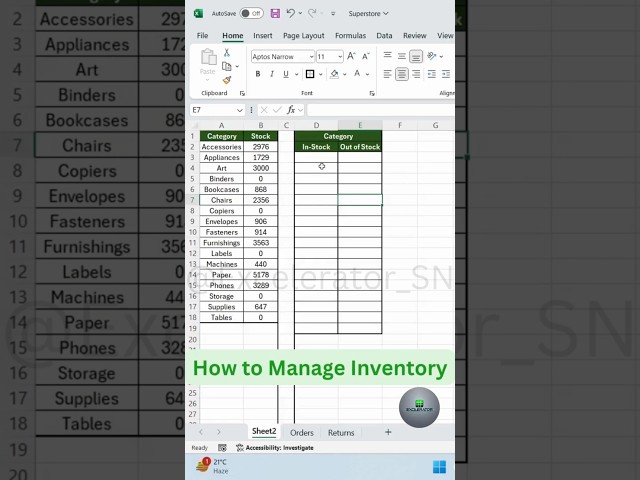Open the Undo history dropdown
Viewport: 640px width, 480px height.
(x=300, y=13)
